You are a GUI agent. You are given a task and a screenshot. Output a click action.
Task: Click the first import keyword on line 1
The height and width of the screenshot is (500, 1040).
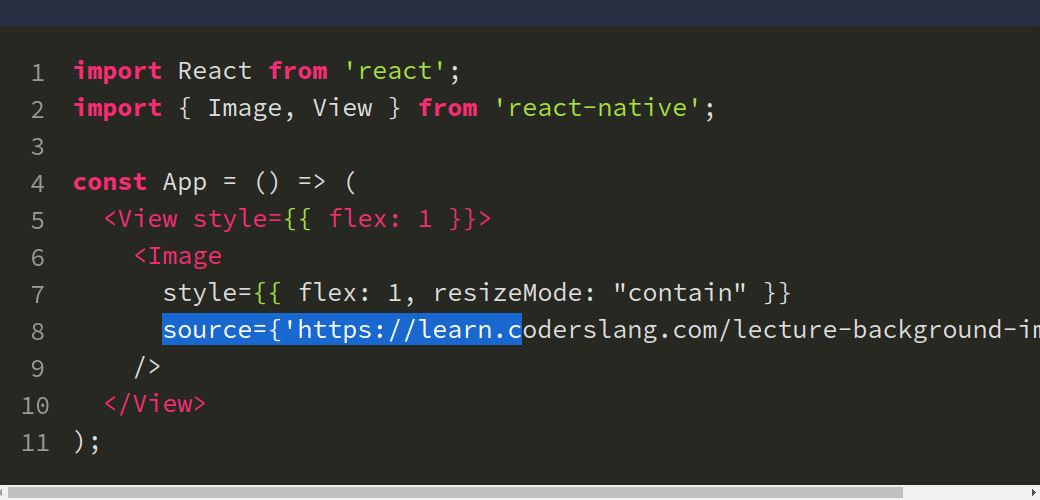(x=117, y=71)
